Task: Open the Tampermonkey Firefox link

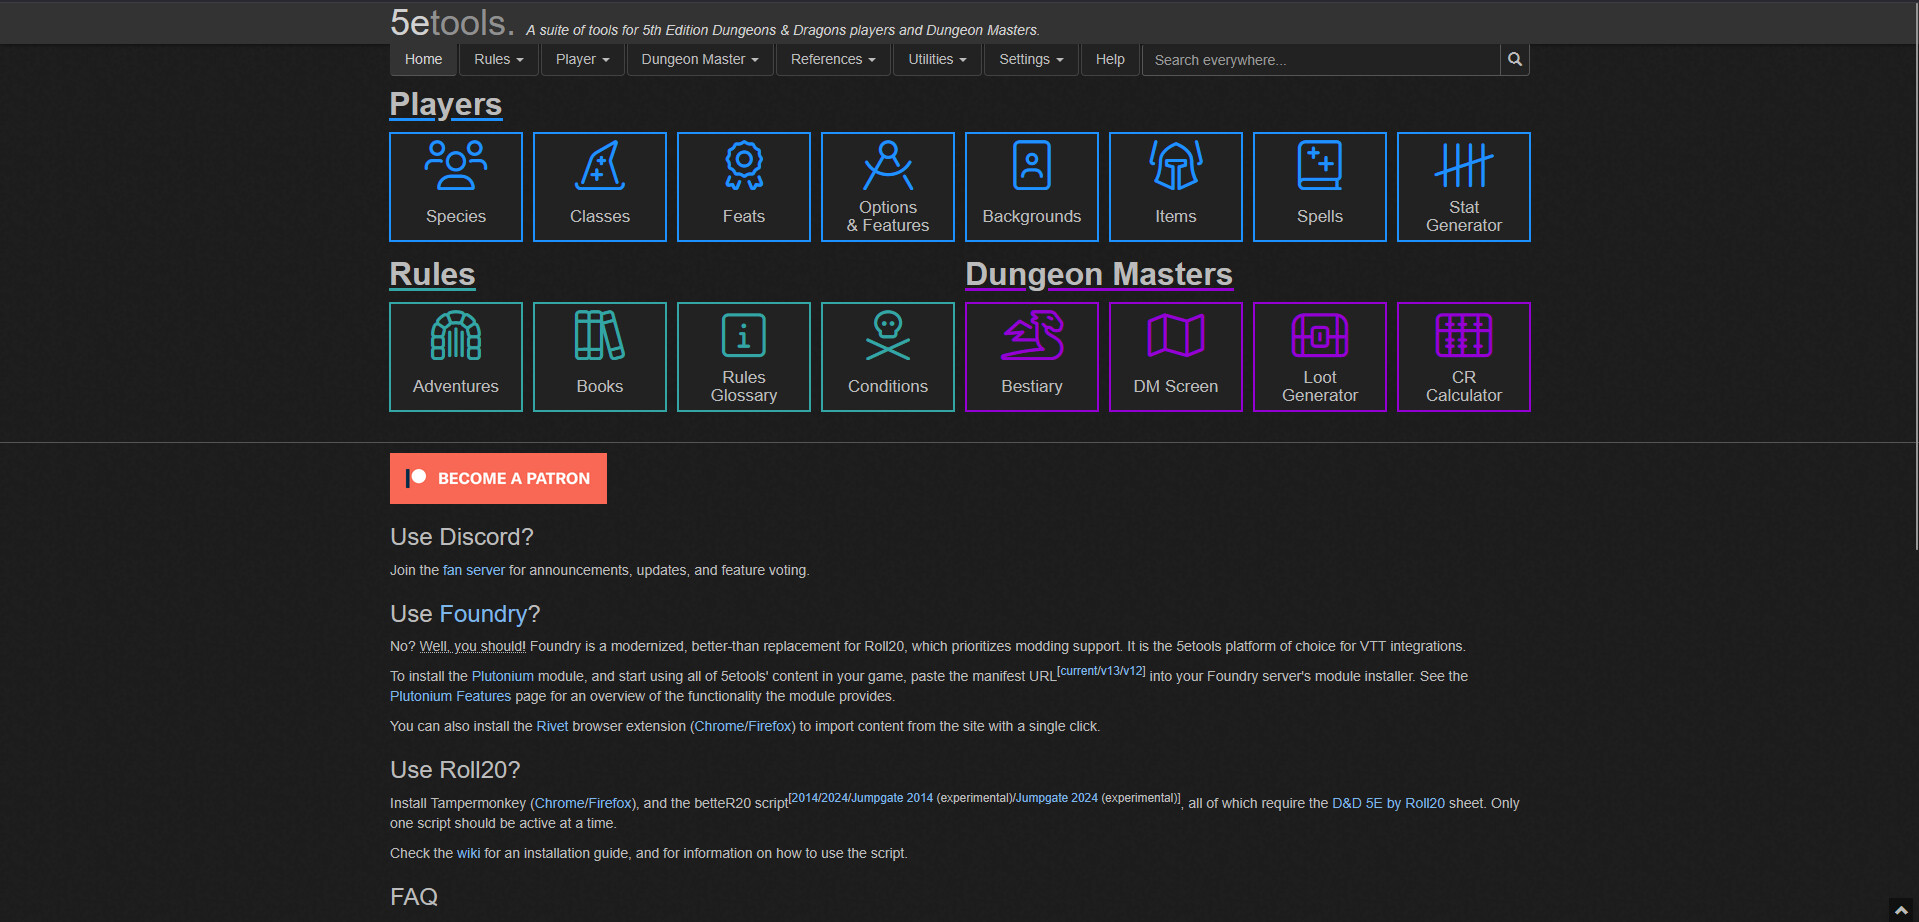Action: (x=610, y=803)
